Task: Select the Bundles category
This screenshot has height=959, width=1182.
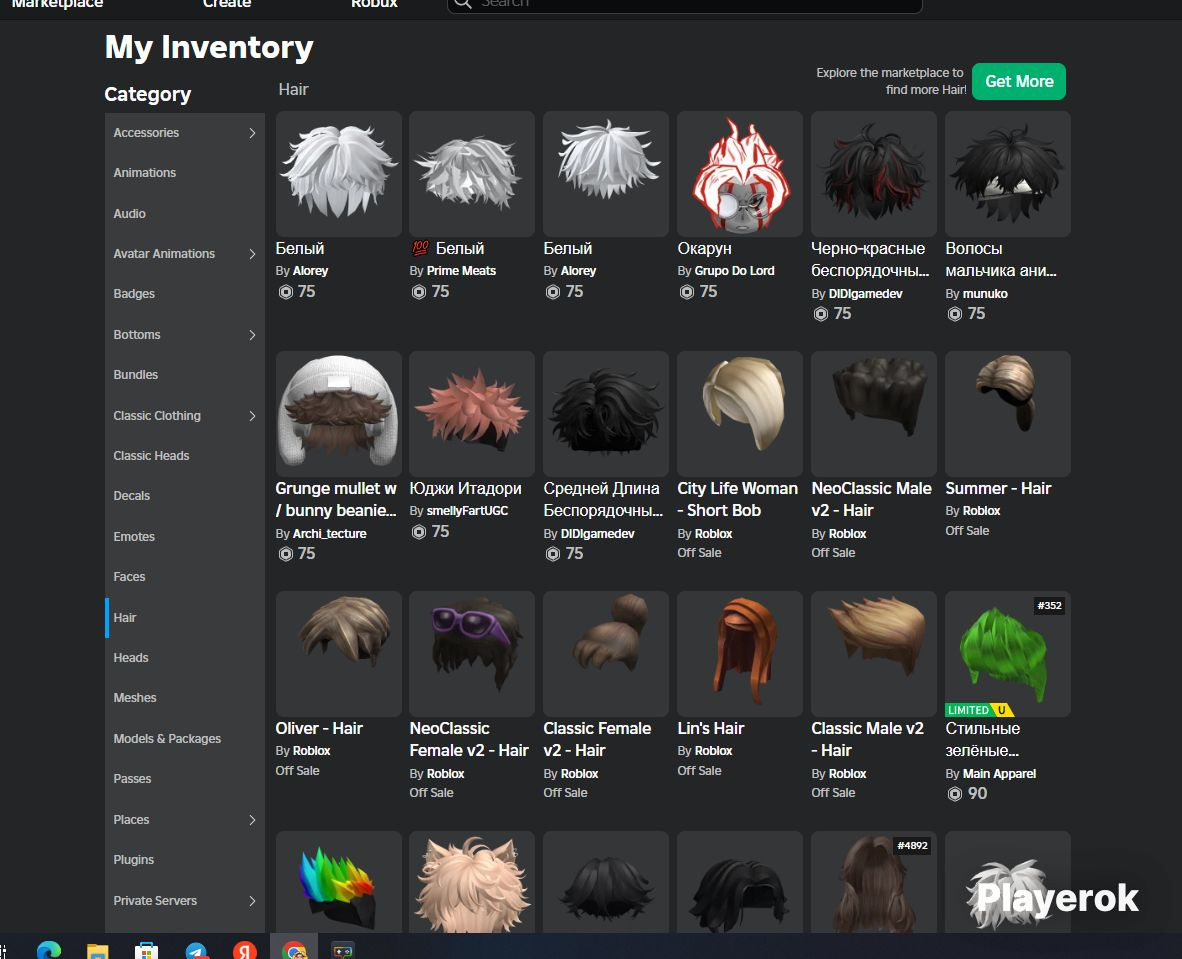Action: coord(136,375)
